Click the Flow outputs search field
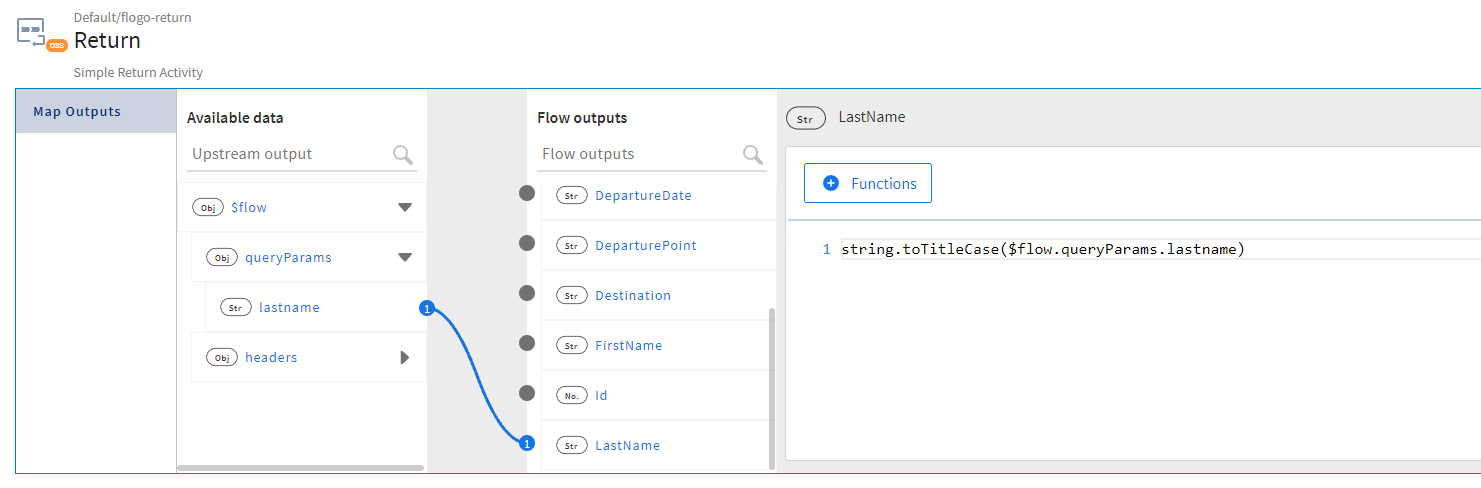The height and width of the screenshot is (488, 1481). [x=638, y=154]
